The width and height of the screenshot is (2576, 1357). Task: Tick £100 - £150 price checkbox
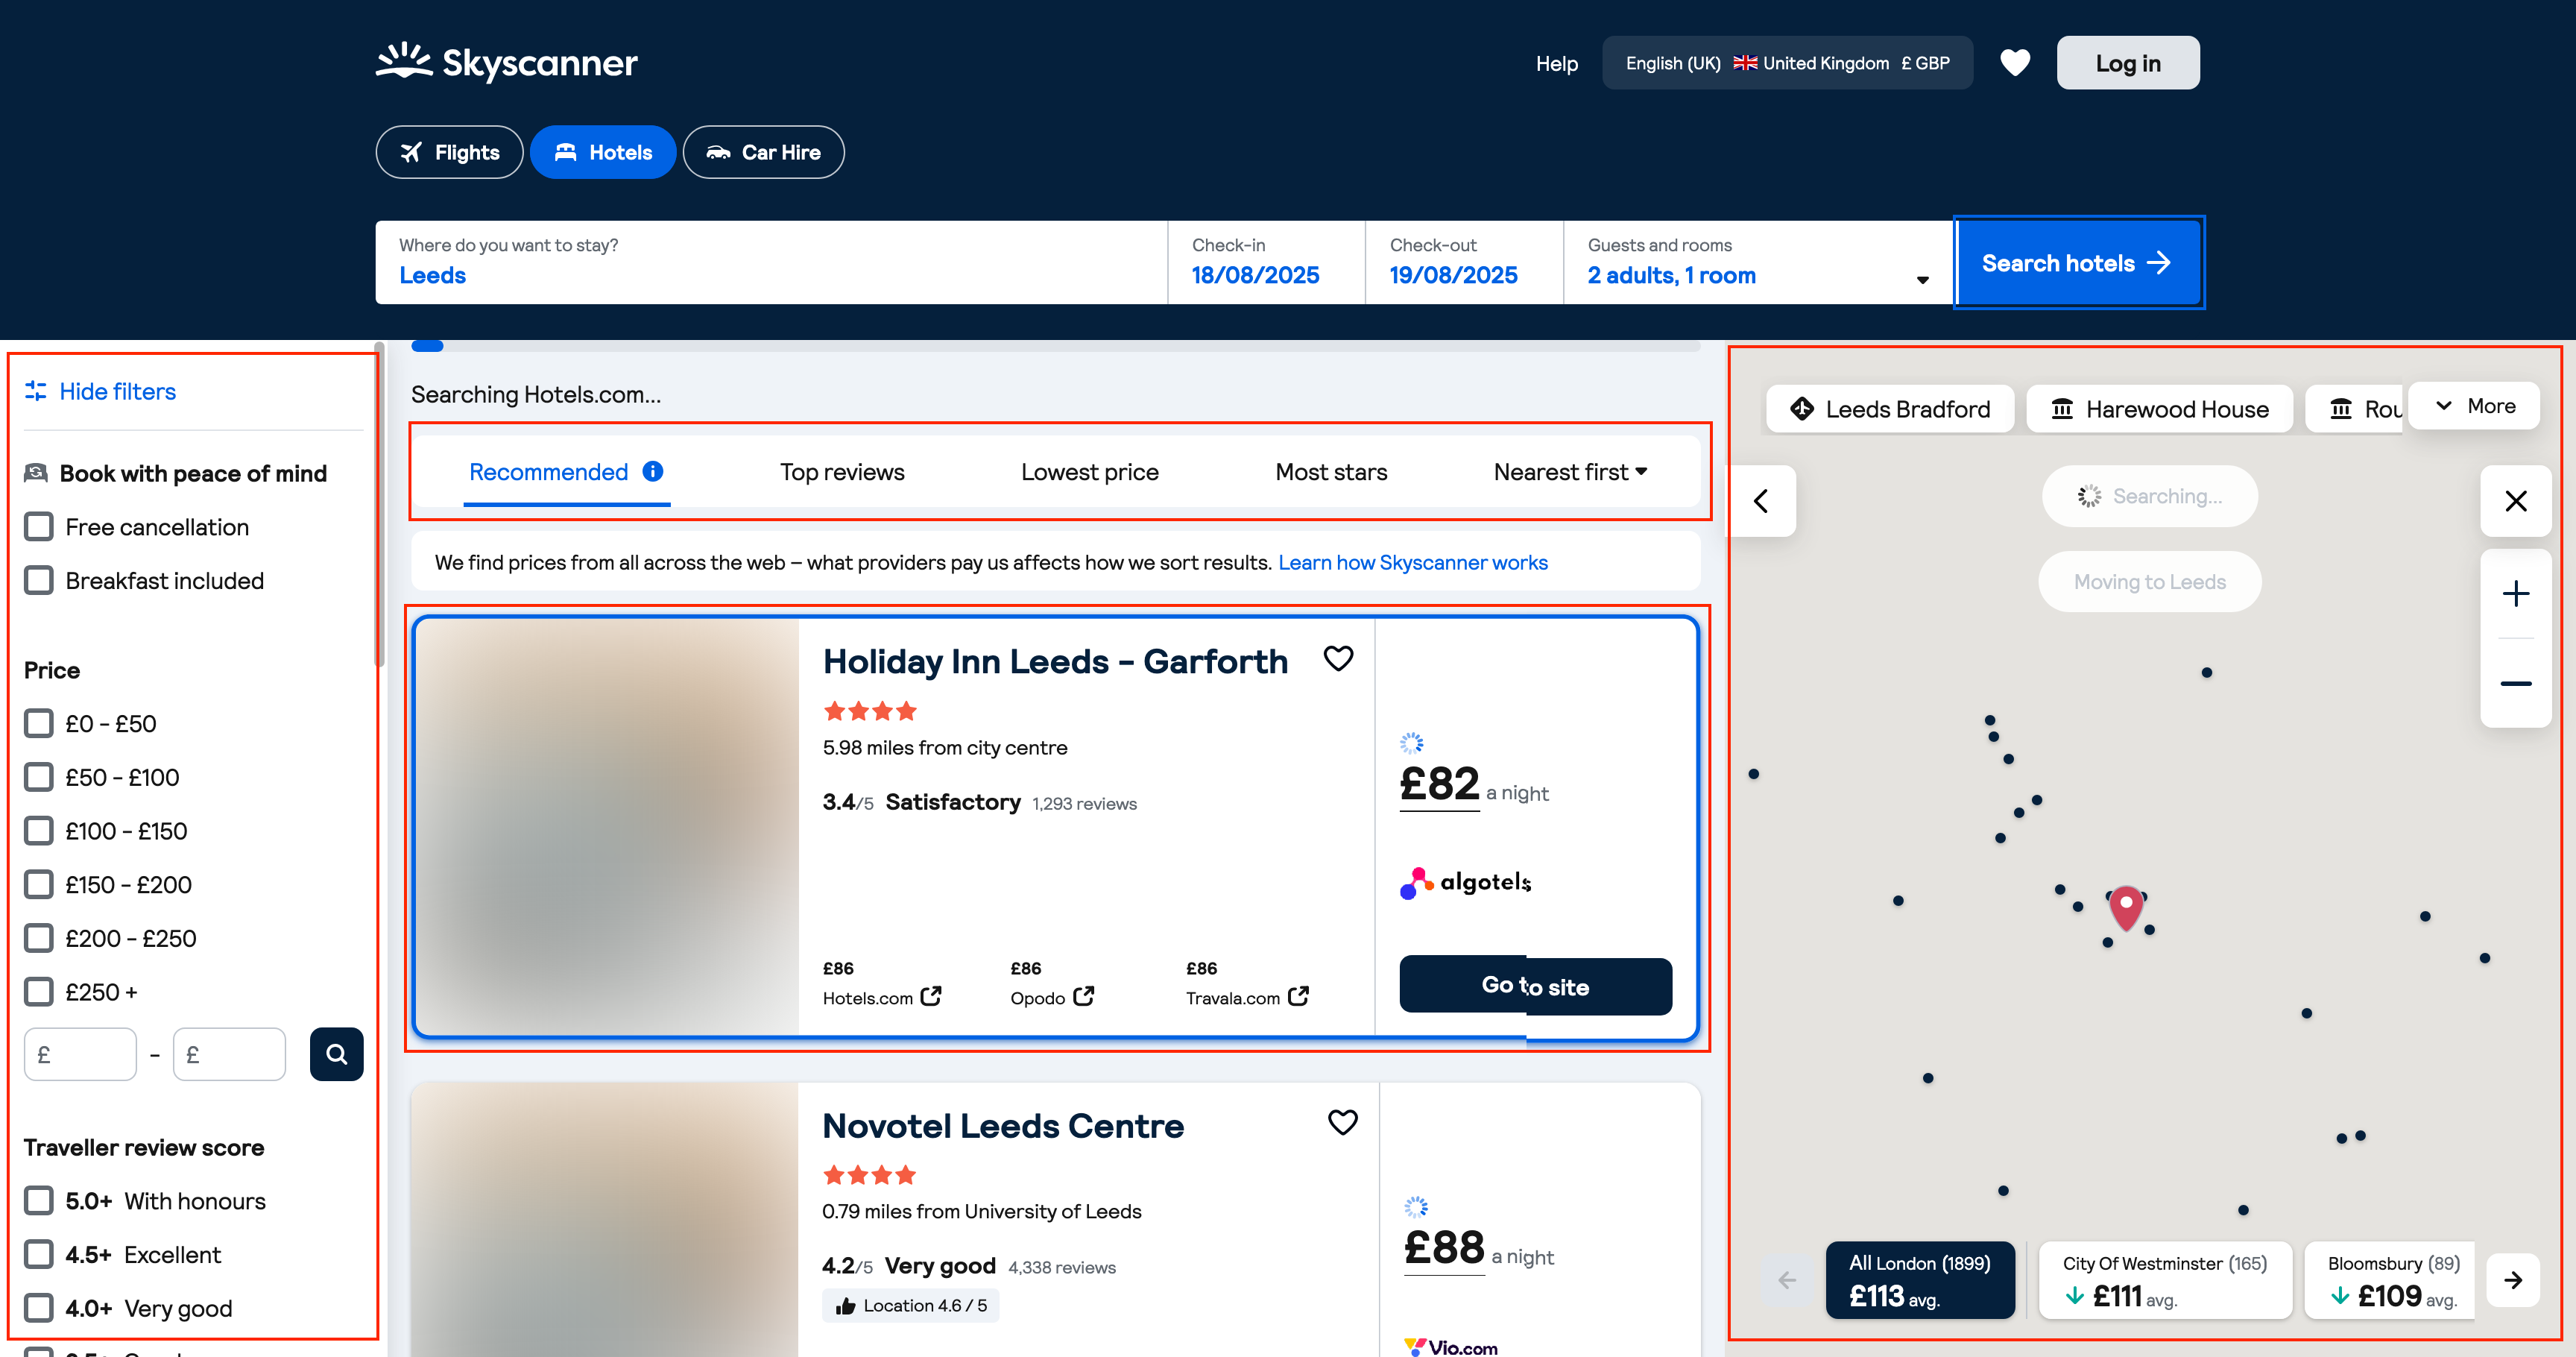pyautogui.click(x=38, y=831)
